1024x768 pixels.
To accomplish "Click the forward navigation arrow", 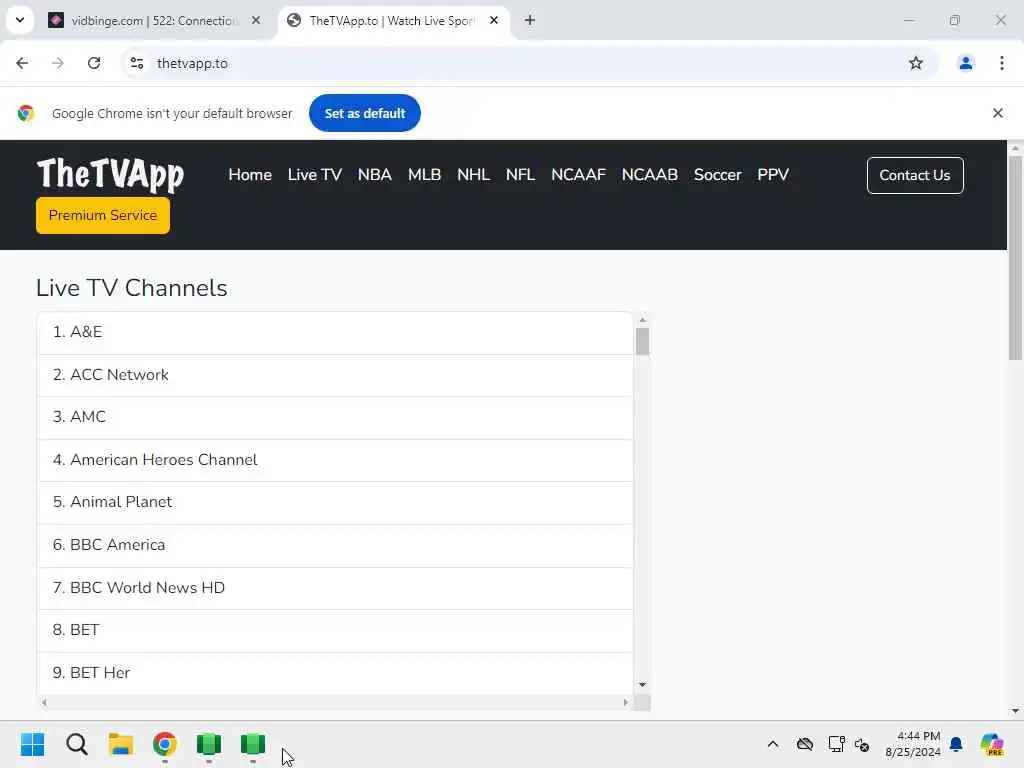I will pos(58,63).
